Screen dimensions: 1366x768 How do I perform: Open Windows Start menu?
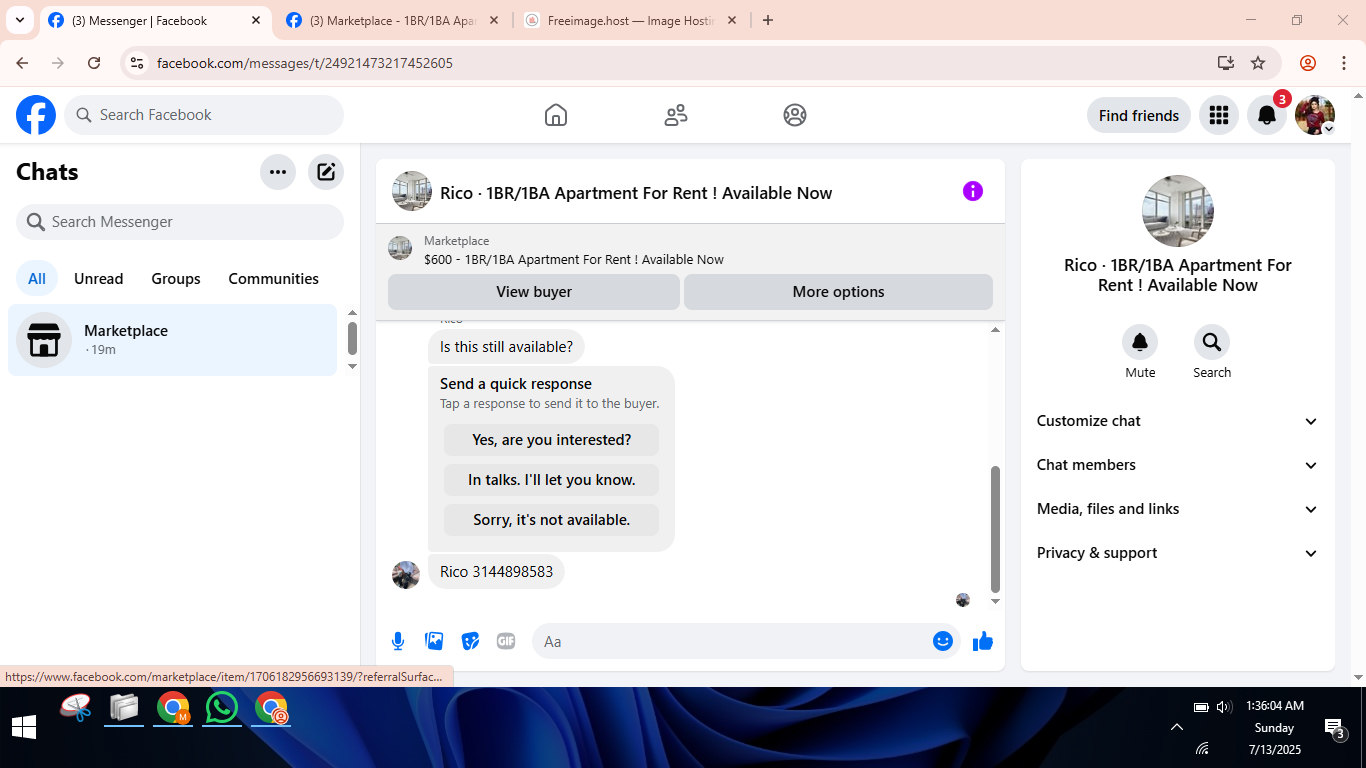24,727
